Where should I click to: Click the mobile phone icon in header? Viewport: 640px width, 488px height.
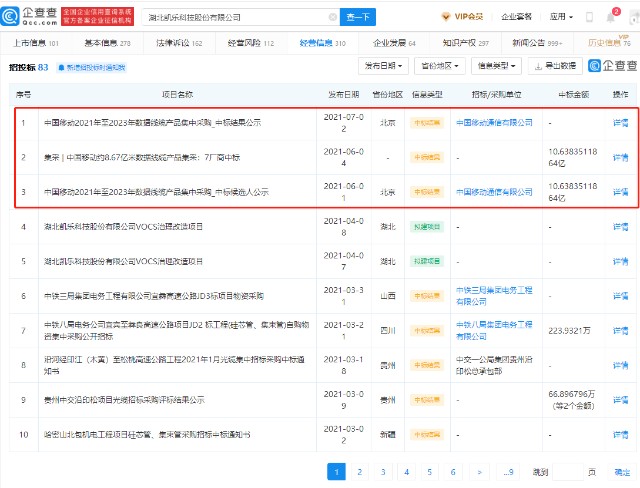pyautogui.click(x=591, y=17)
